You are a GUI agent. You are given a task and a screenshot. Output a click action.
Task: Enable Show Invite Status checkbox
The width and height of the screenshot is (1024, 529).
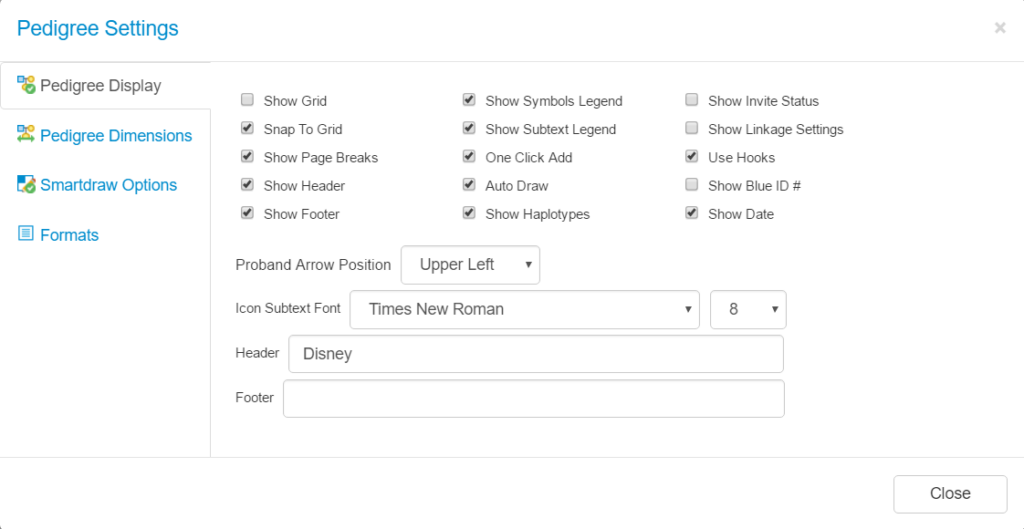(691, 100)
